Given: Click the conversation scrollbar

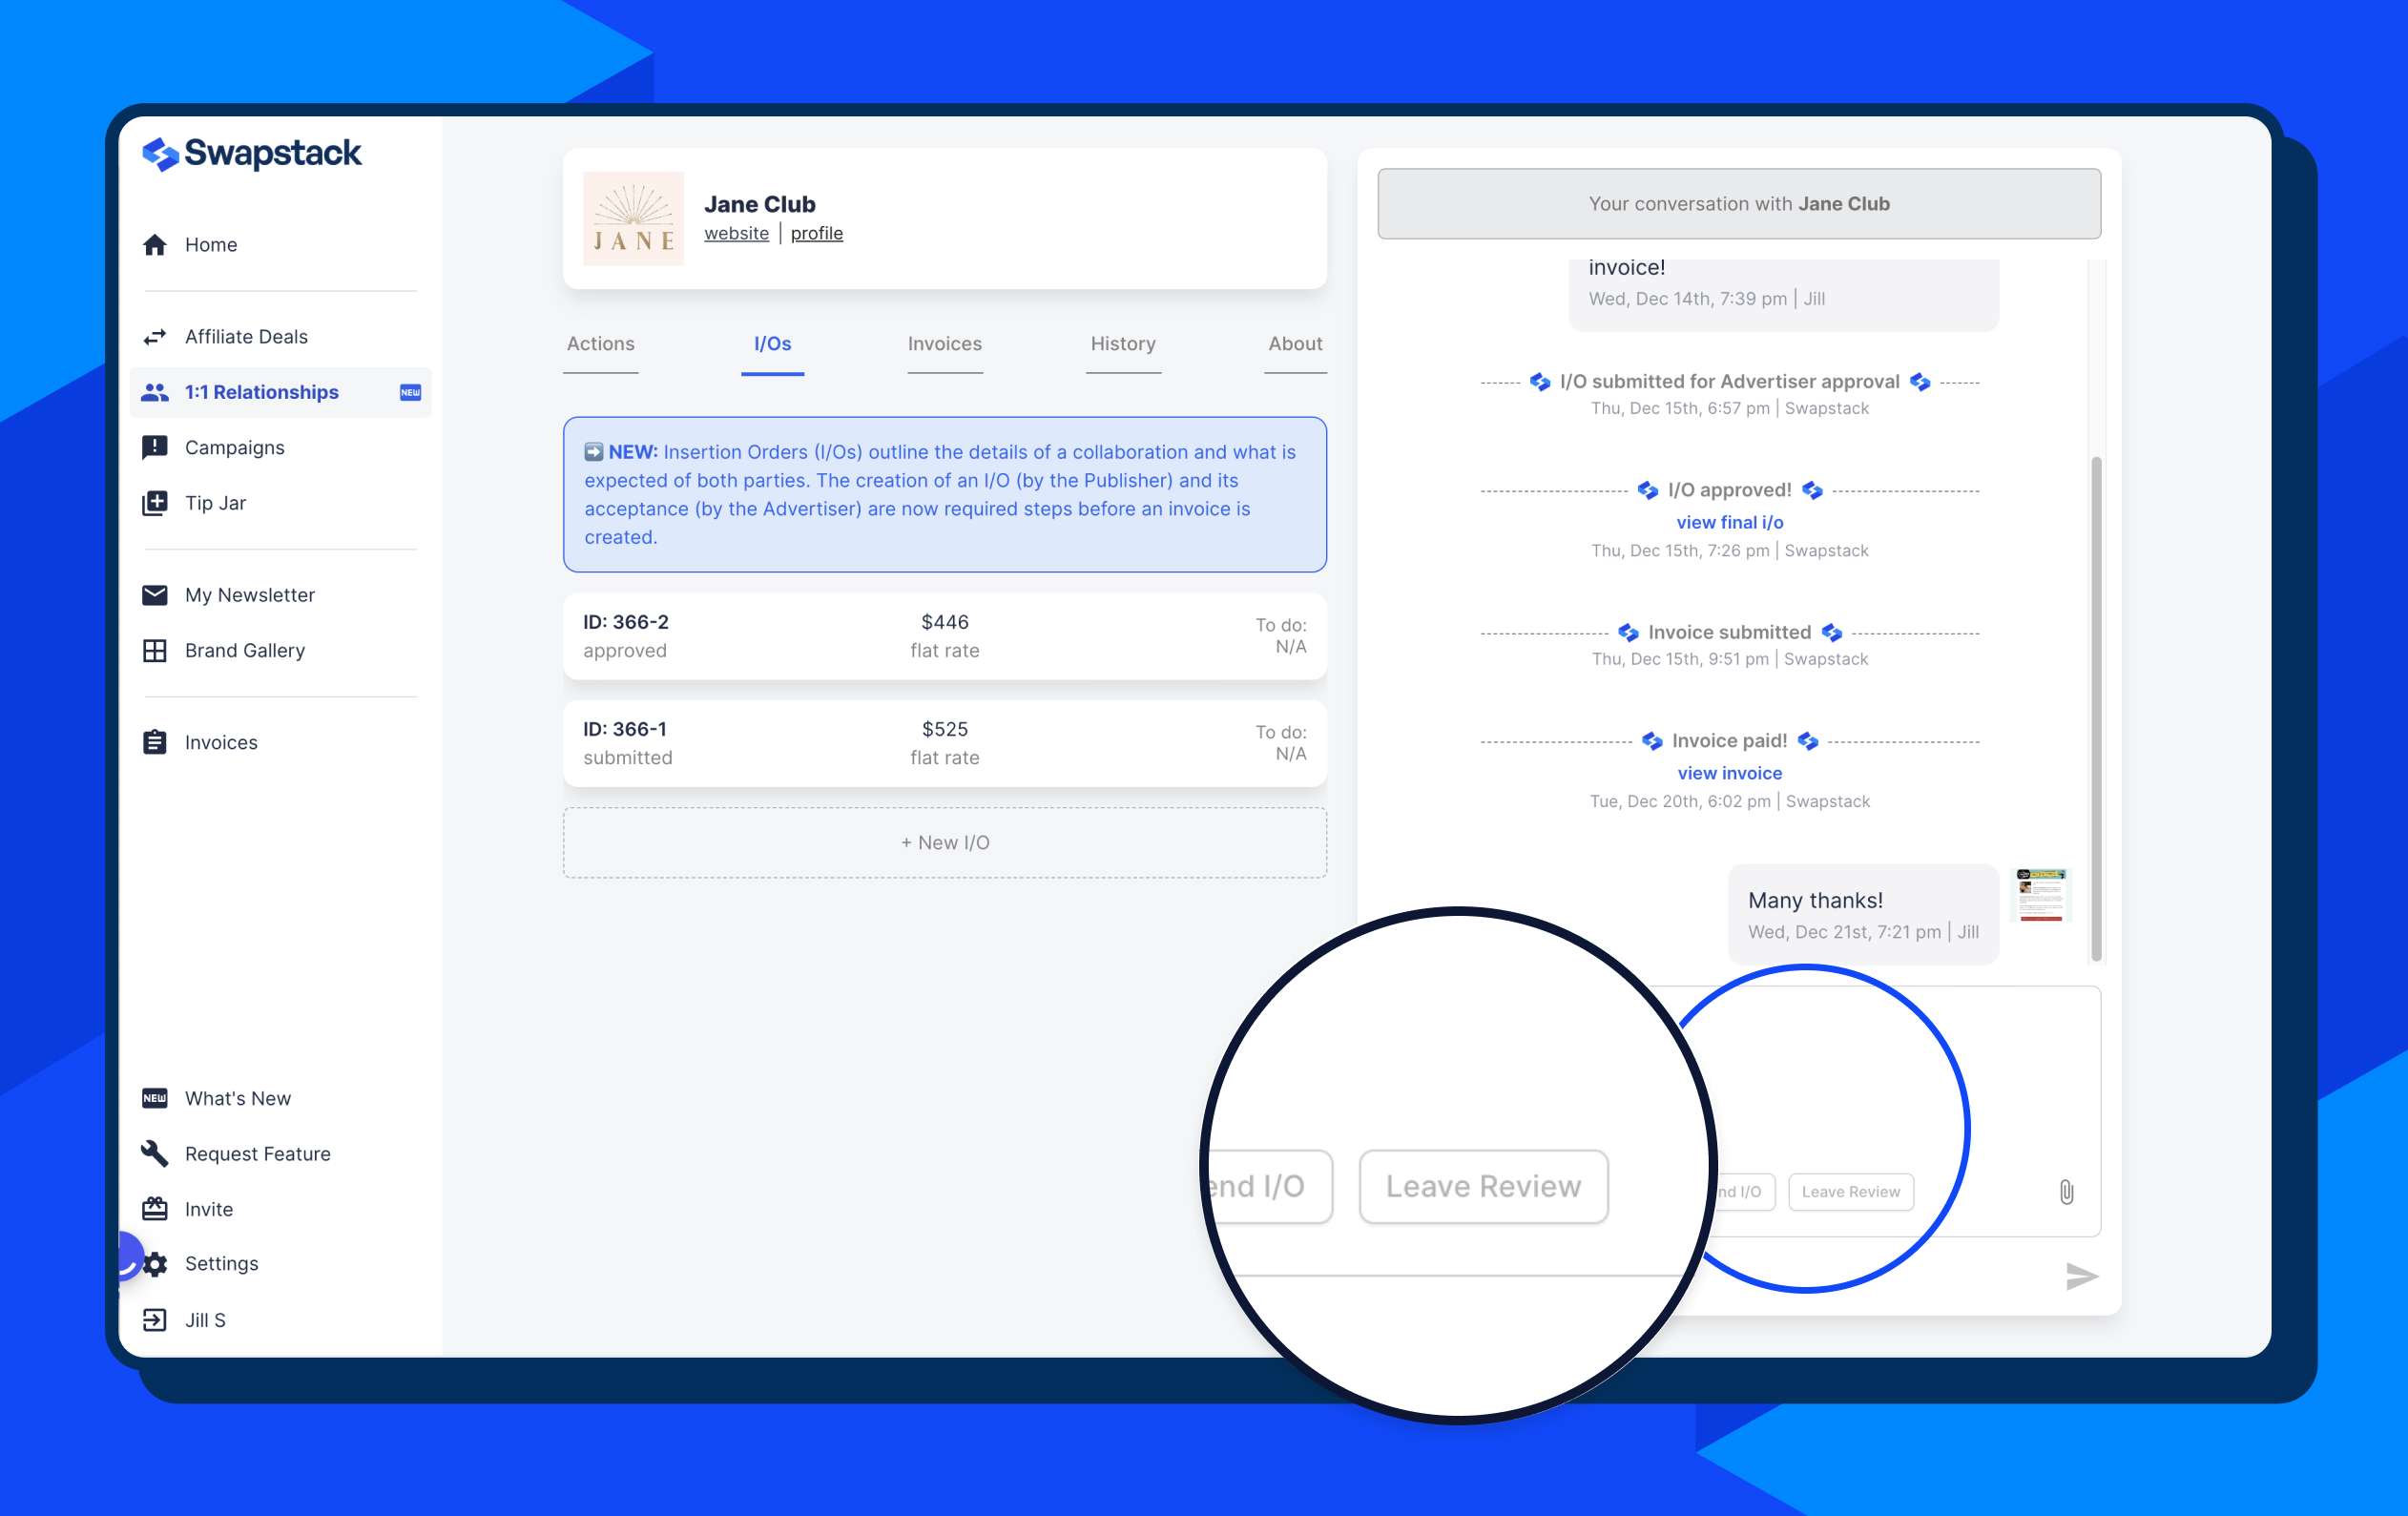Looking at the screenshot, I should 2096,700.
